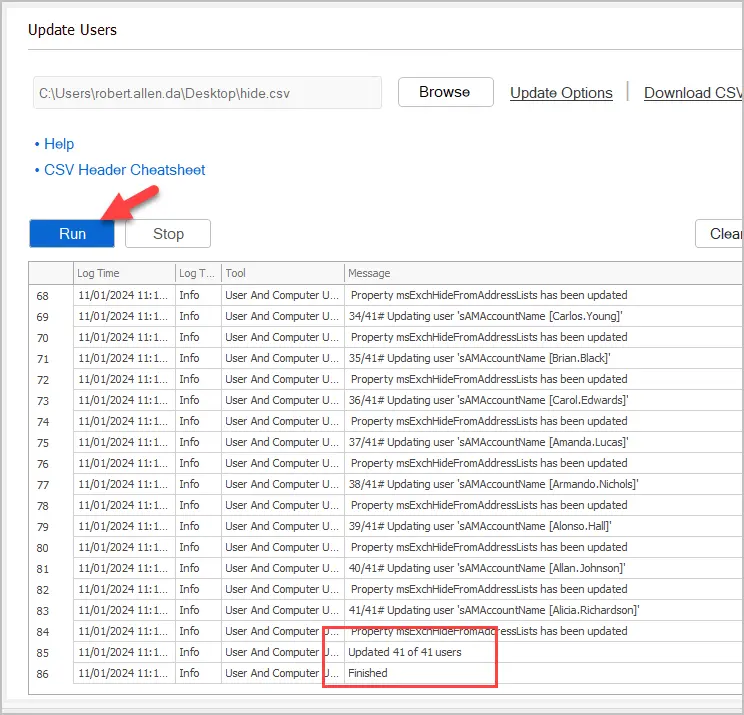This screenshot has width=744, height=715.
Task: Click the Run button
Action: [72, 233]
